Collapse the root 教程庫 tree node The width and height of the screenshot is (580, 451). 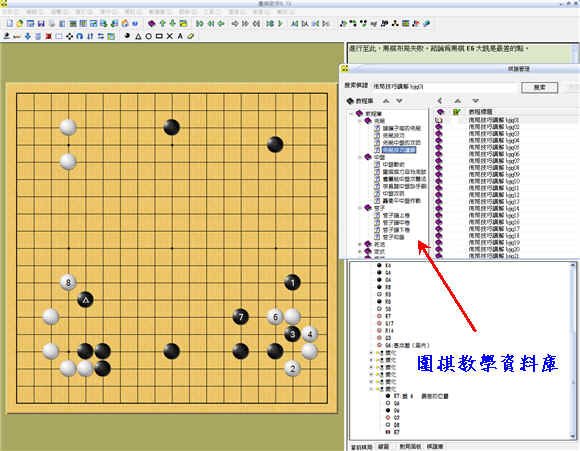351,114
